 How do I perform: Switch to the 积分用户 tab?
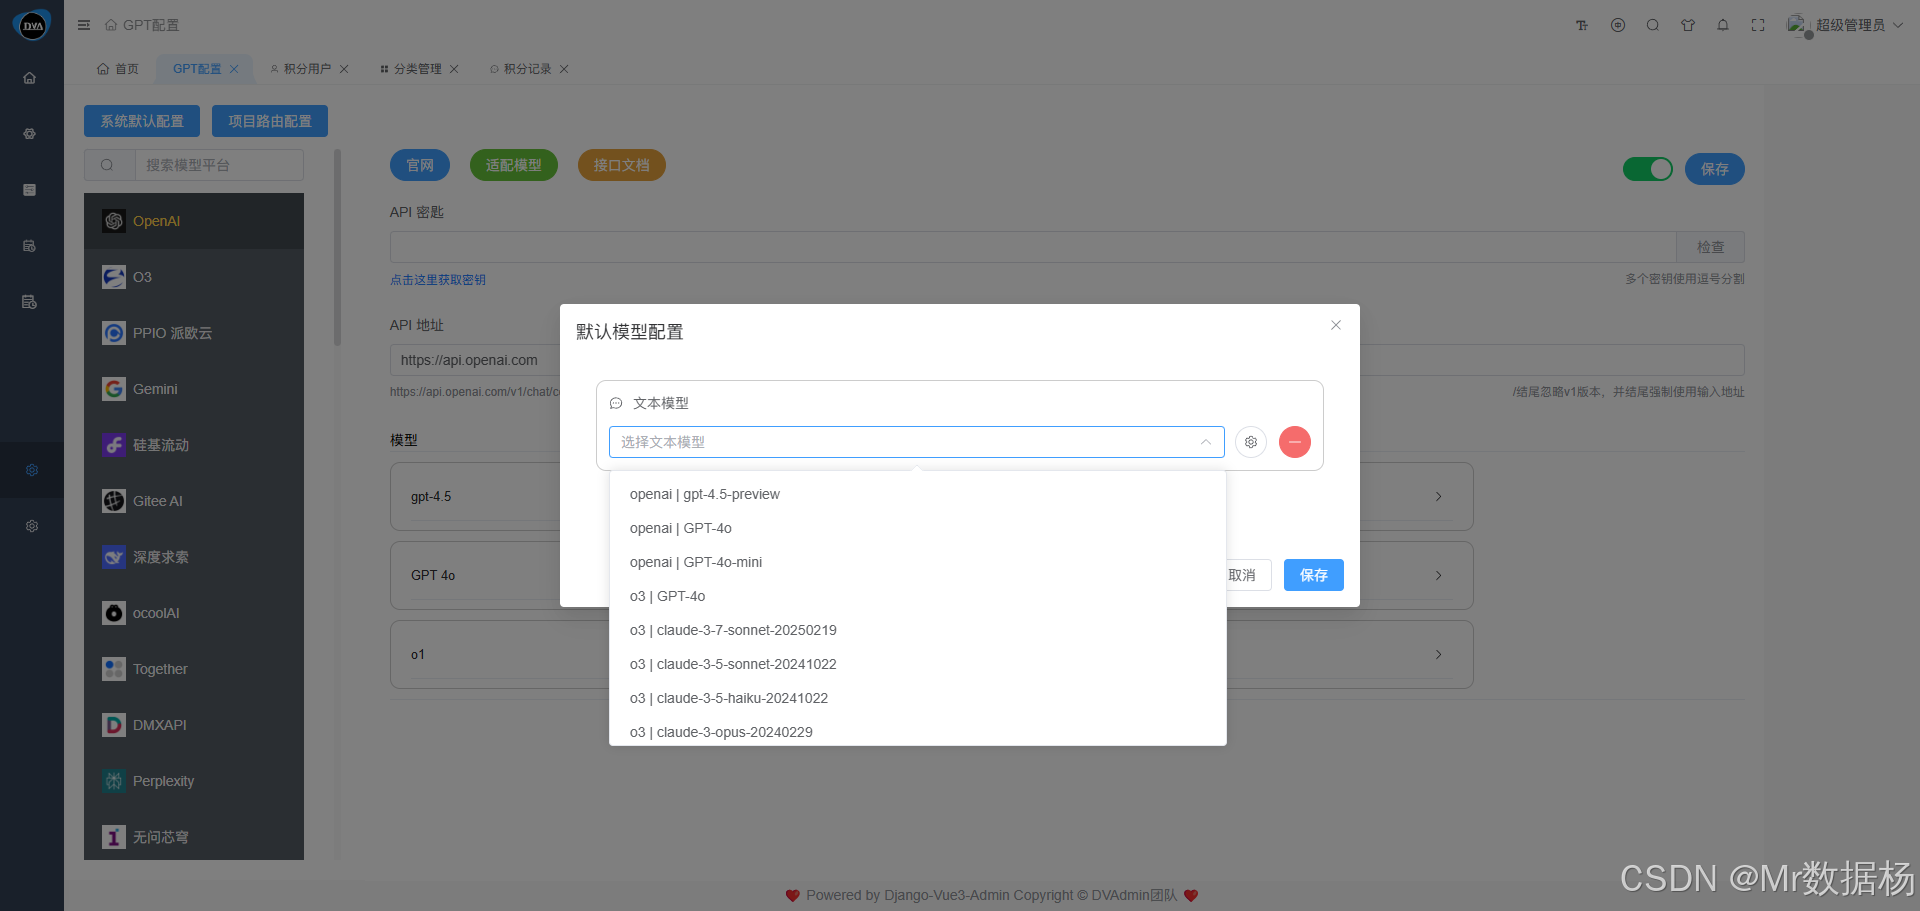tap(308, 69)
